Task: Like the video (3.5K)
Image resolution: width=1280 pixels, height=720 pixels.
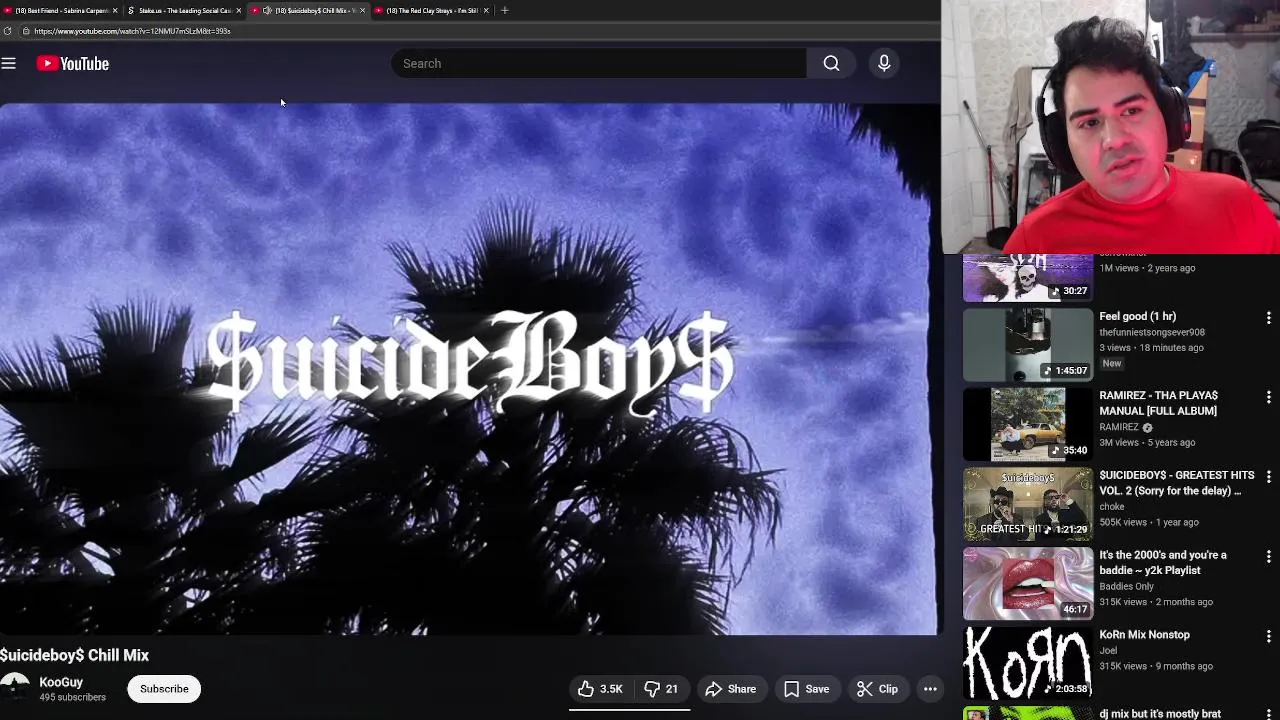Action: click(600, 689)
